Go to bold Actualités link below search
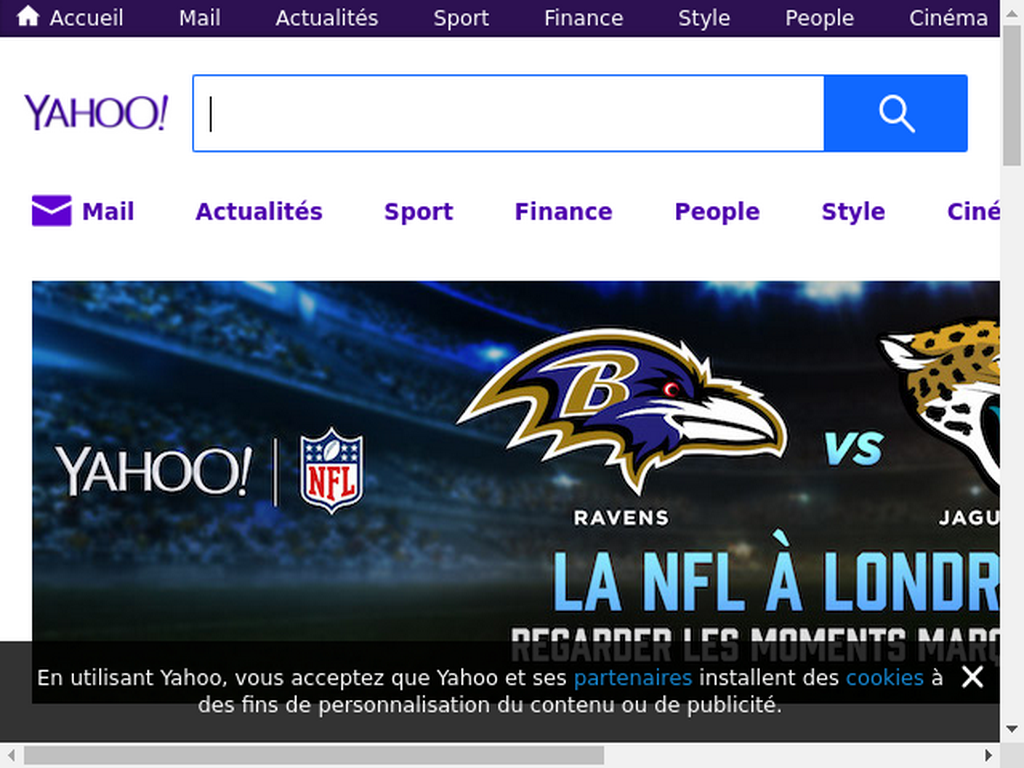The image size is (1024, 768). pyautogui.click(x=259, y=212)
